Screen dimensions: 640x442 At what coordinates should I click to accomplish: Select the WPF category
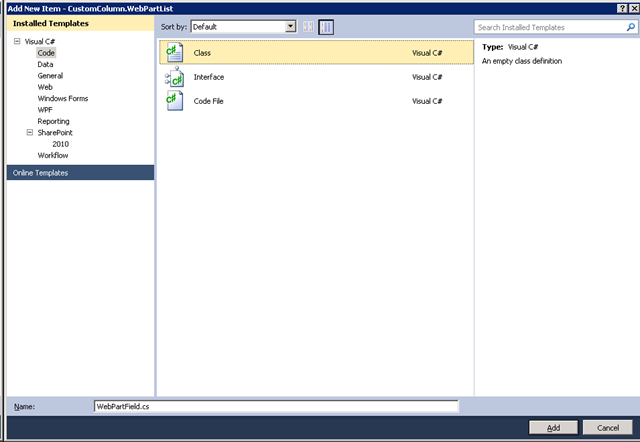click(45, 110)
